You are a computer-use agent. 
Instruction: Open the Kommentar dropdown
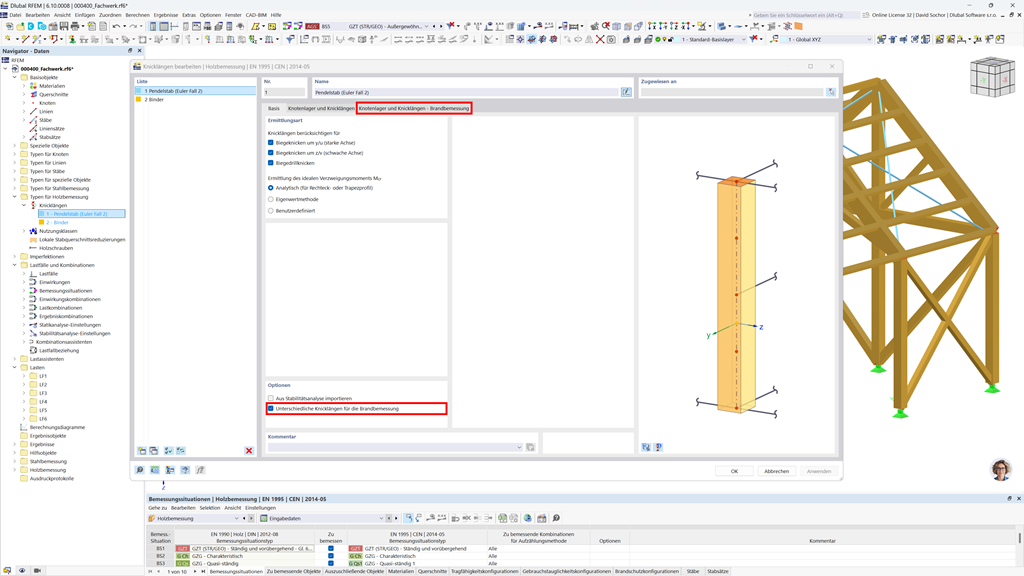point(519,447)
